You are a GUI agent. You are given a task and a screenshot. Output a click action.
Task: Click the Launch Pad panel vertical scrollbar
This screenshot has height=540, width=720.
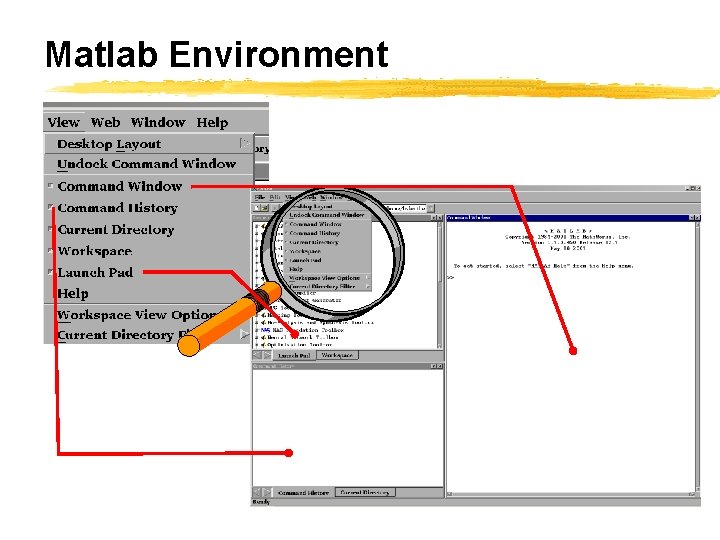tap(439, 285)
